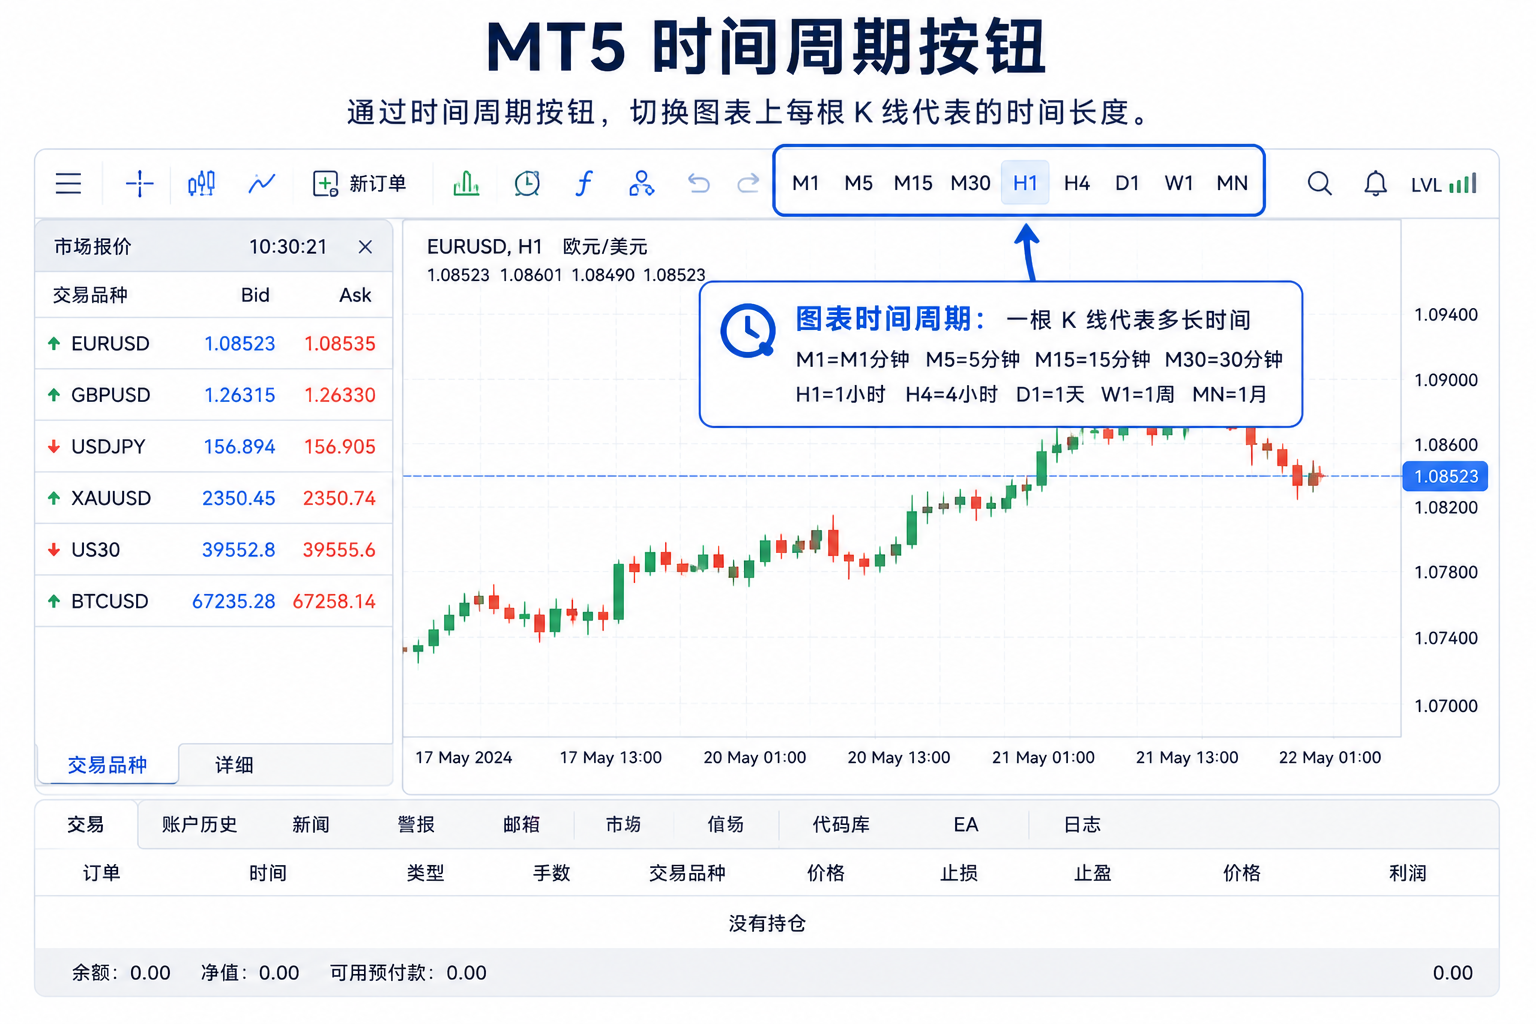
Task: Activate the crosshair cursor tool
Action: point(139,184)
